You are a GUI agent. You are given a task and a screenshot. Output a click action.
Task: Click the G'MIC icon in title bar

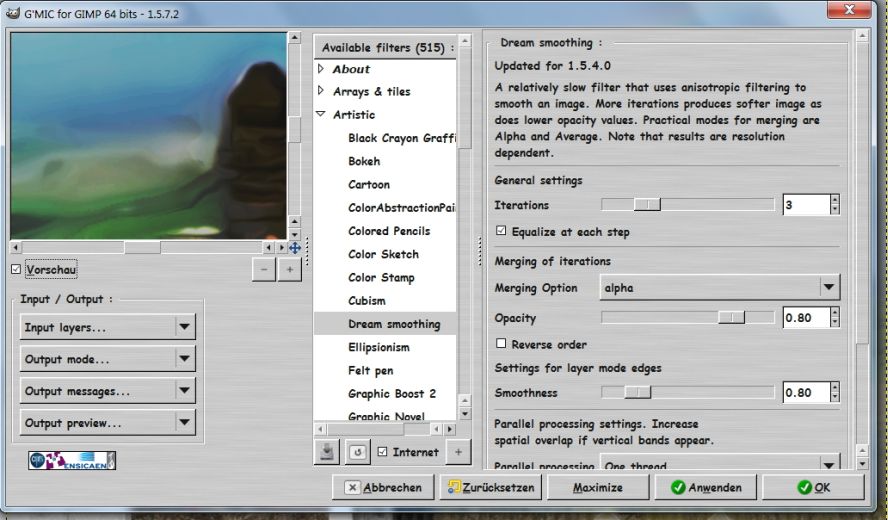click(x=13, y=11)
